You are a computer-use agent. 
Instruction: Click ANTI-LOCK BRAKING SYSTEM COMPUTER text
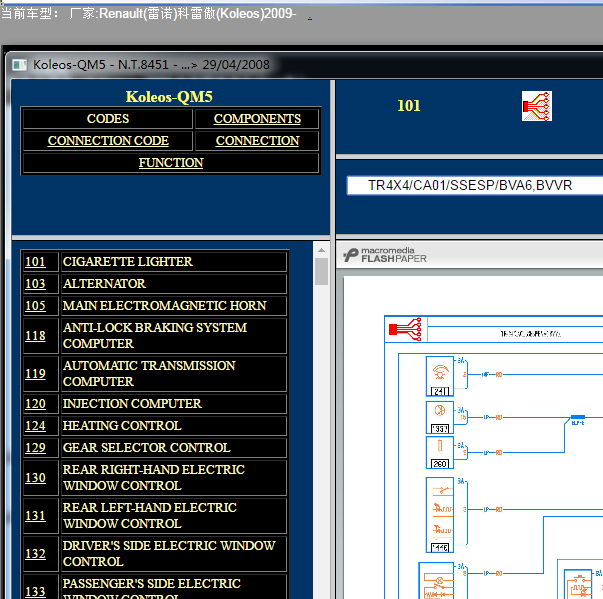coord(155,336)
